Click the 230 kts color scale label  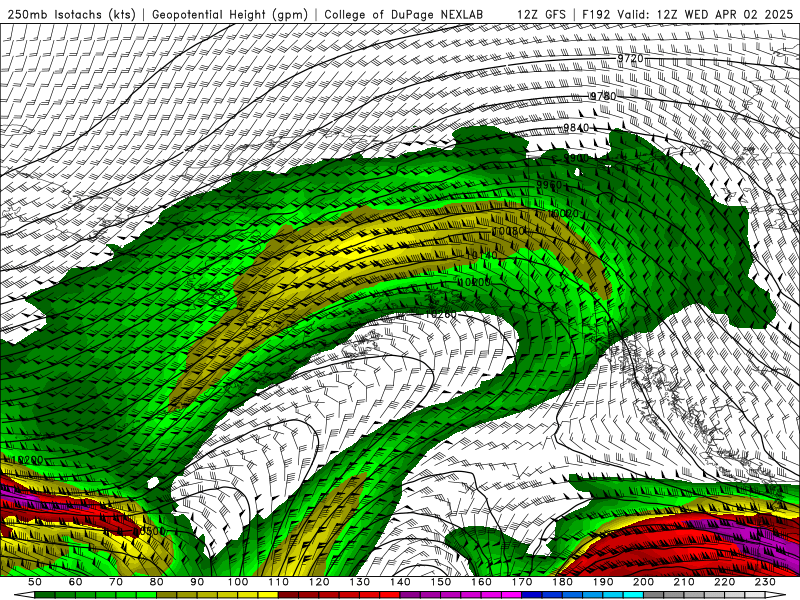tap(766, 582)
